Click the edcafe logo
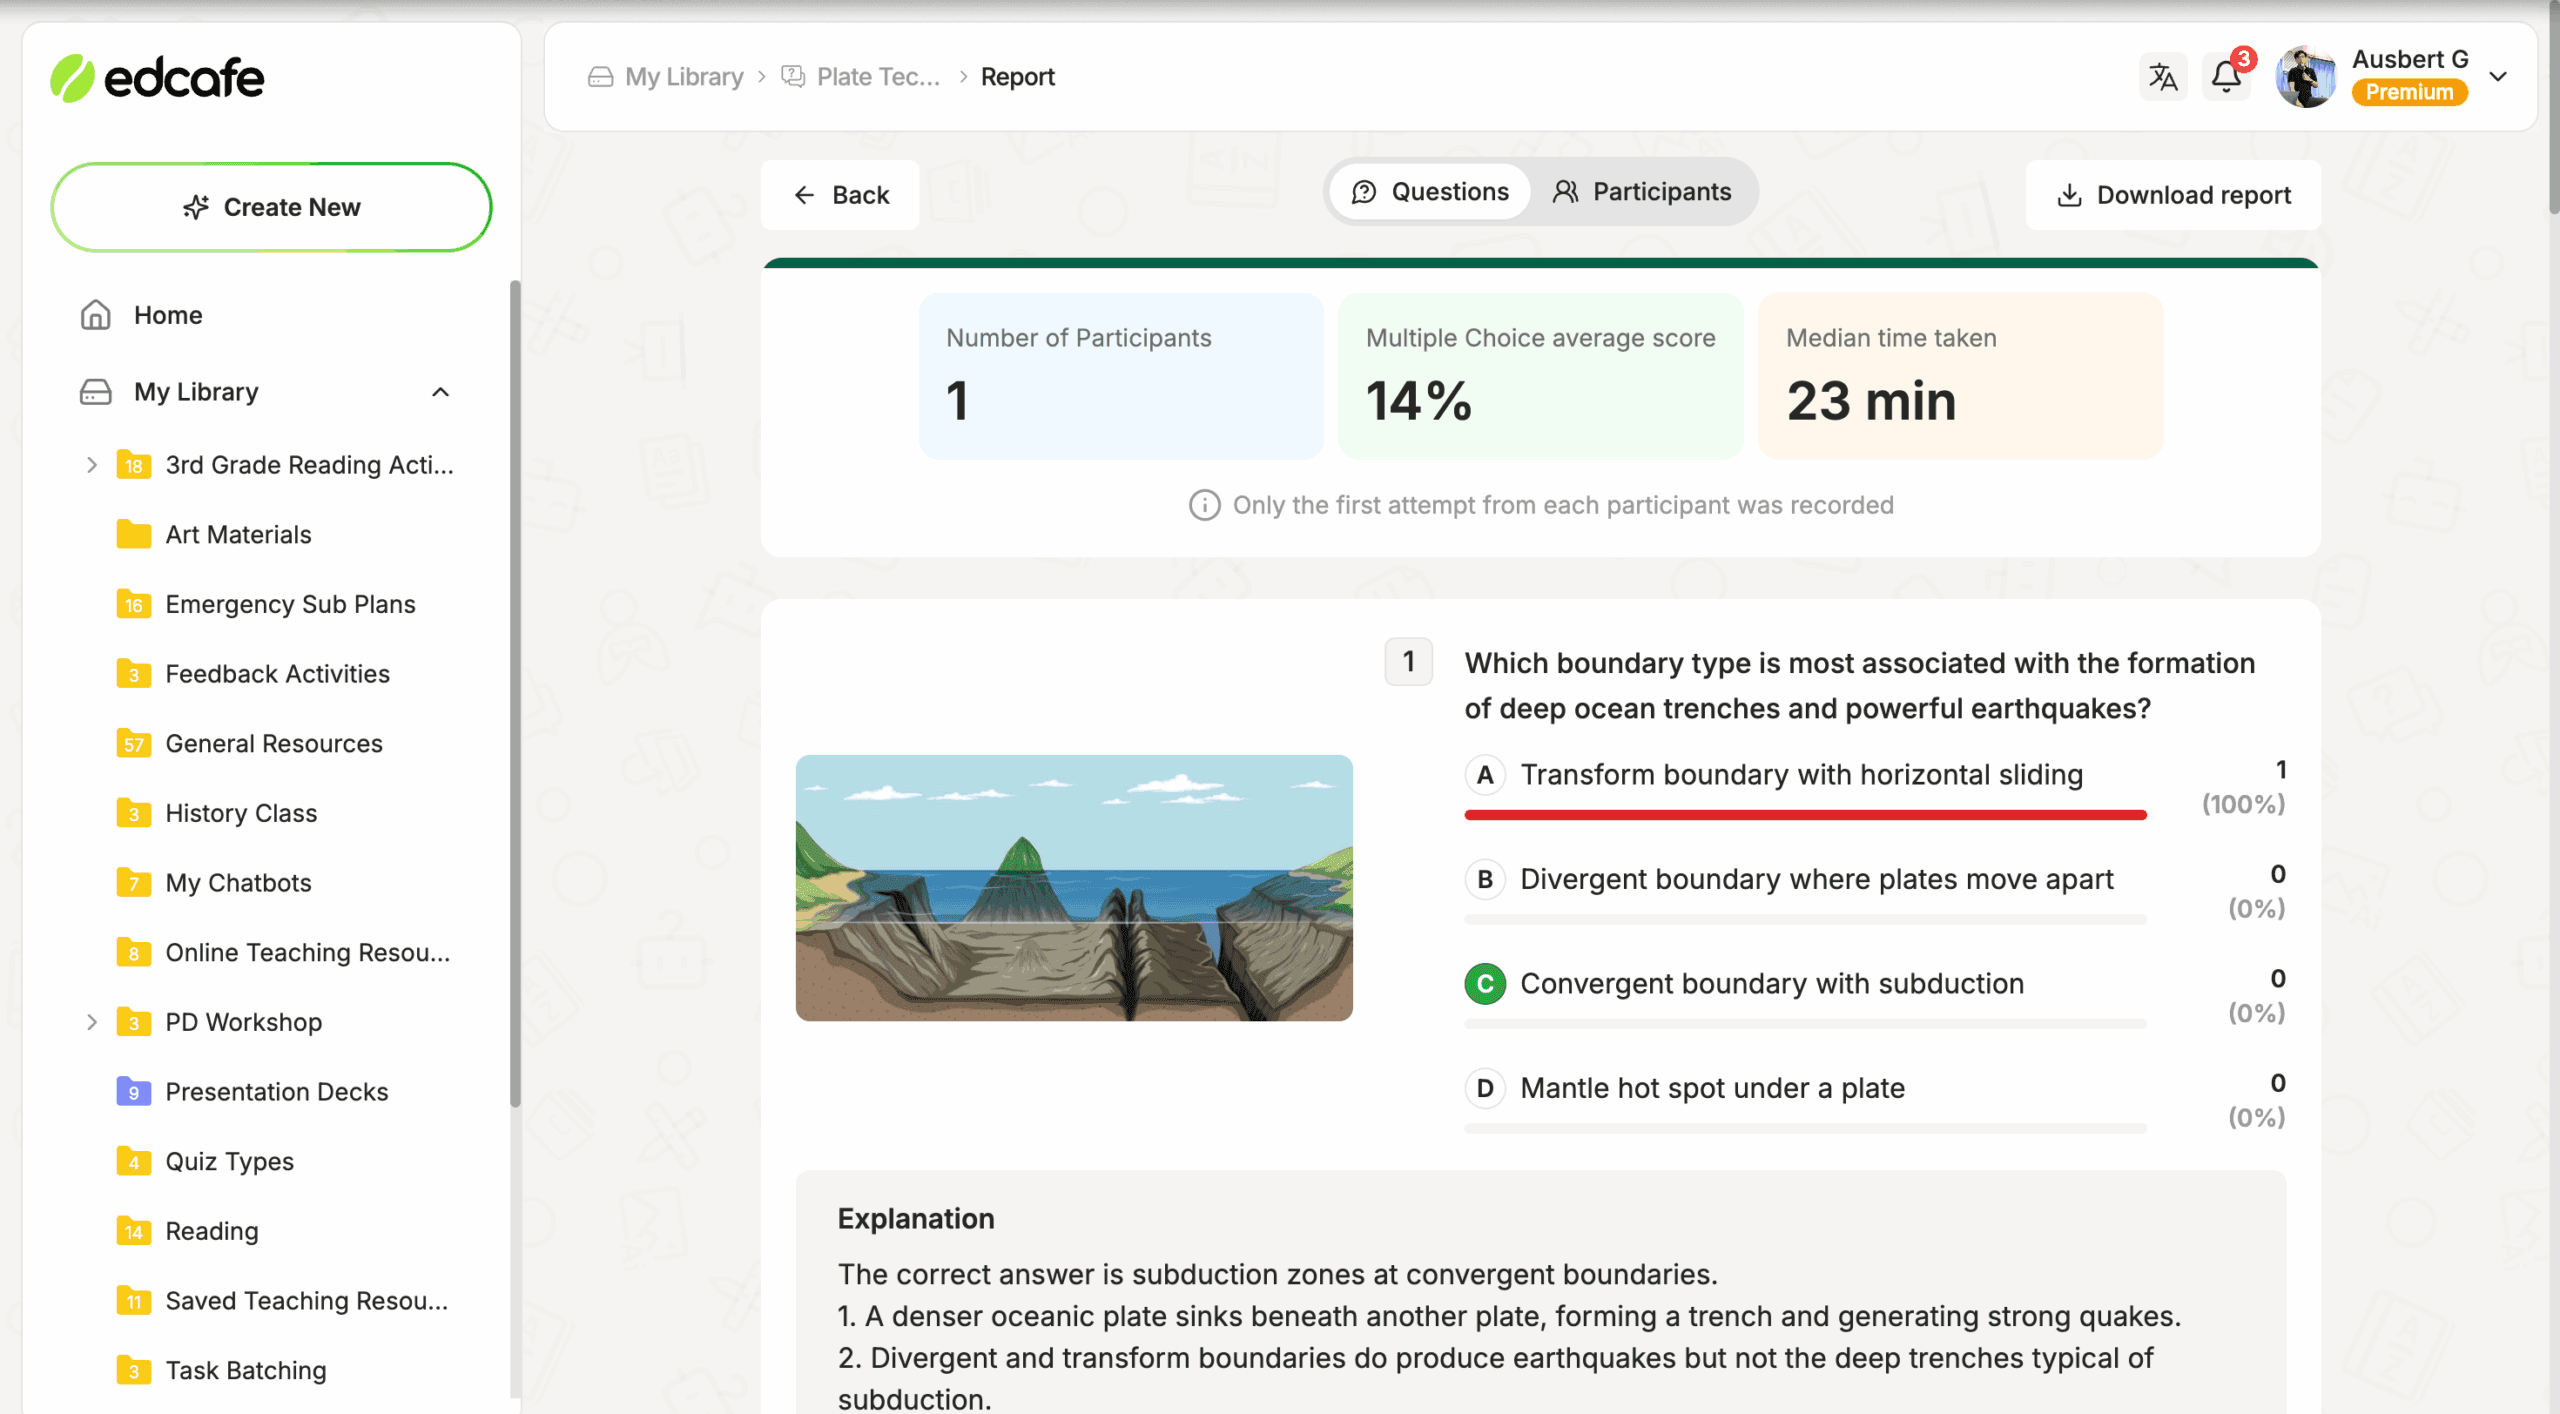Viewport: 2560px width, 1414px height. pos(158,78)
